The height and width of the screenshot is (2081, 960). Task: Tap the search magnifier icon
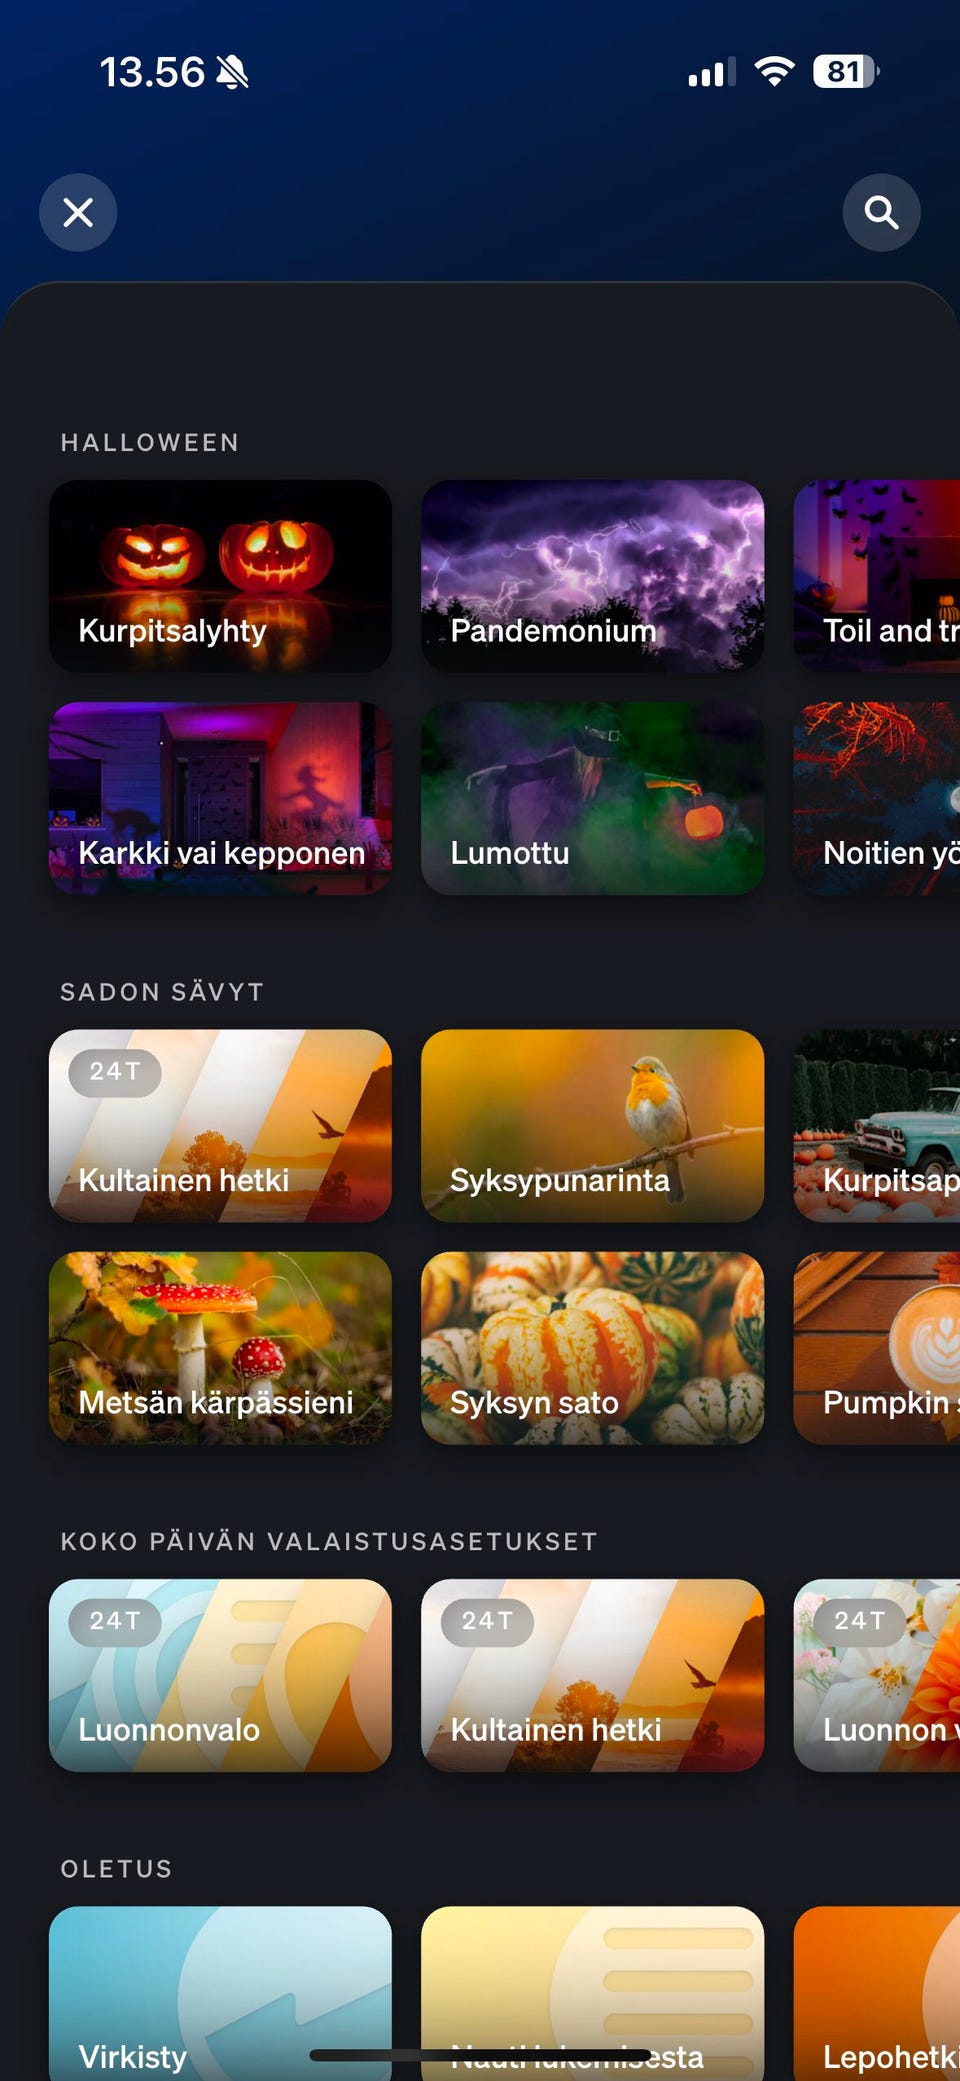[x=881, y=212]
